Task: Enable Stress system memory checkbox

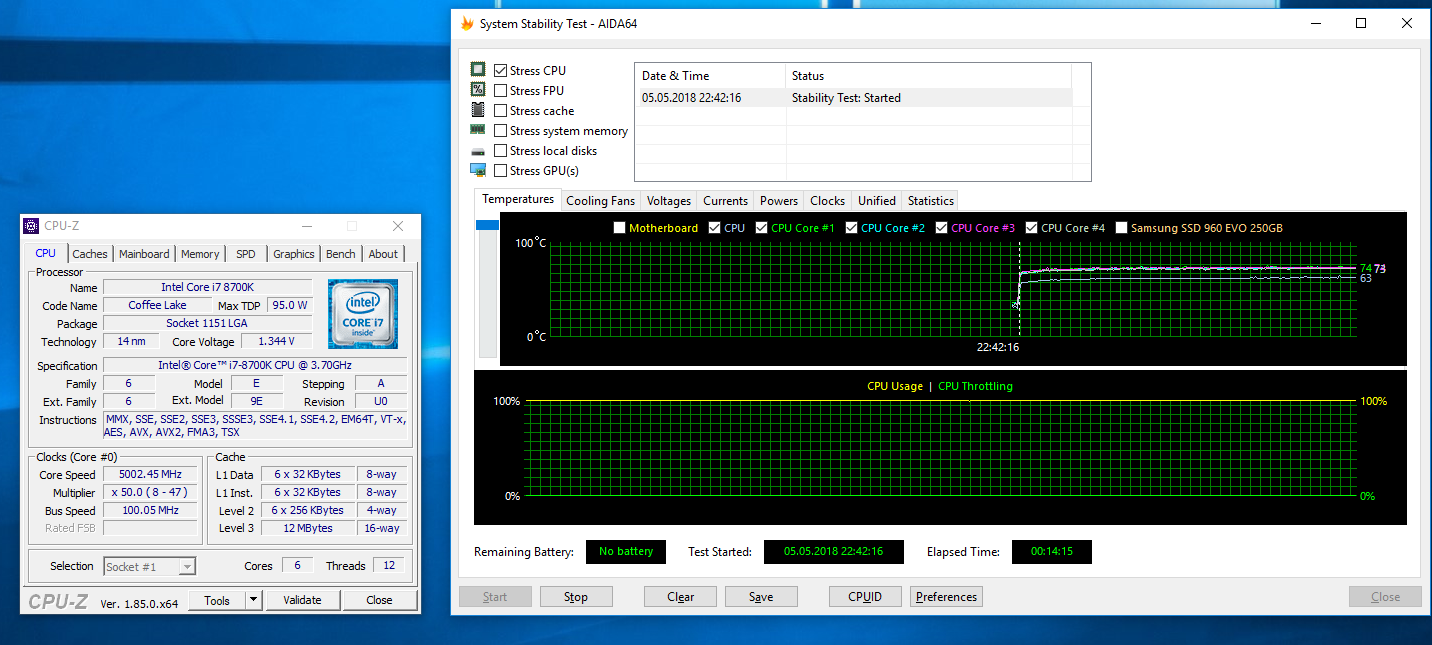Action: tap(500, 130)
